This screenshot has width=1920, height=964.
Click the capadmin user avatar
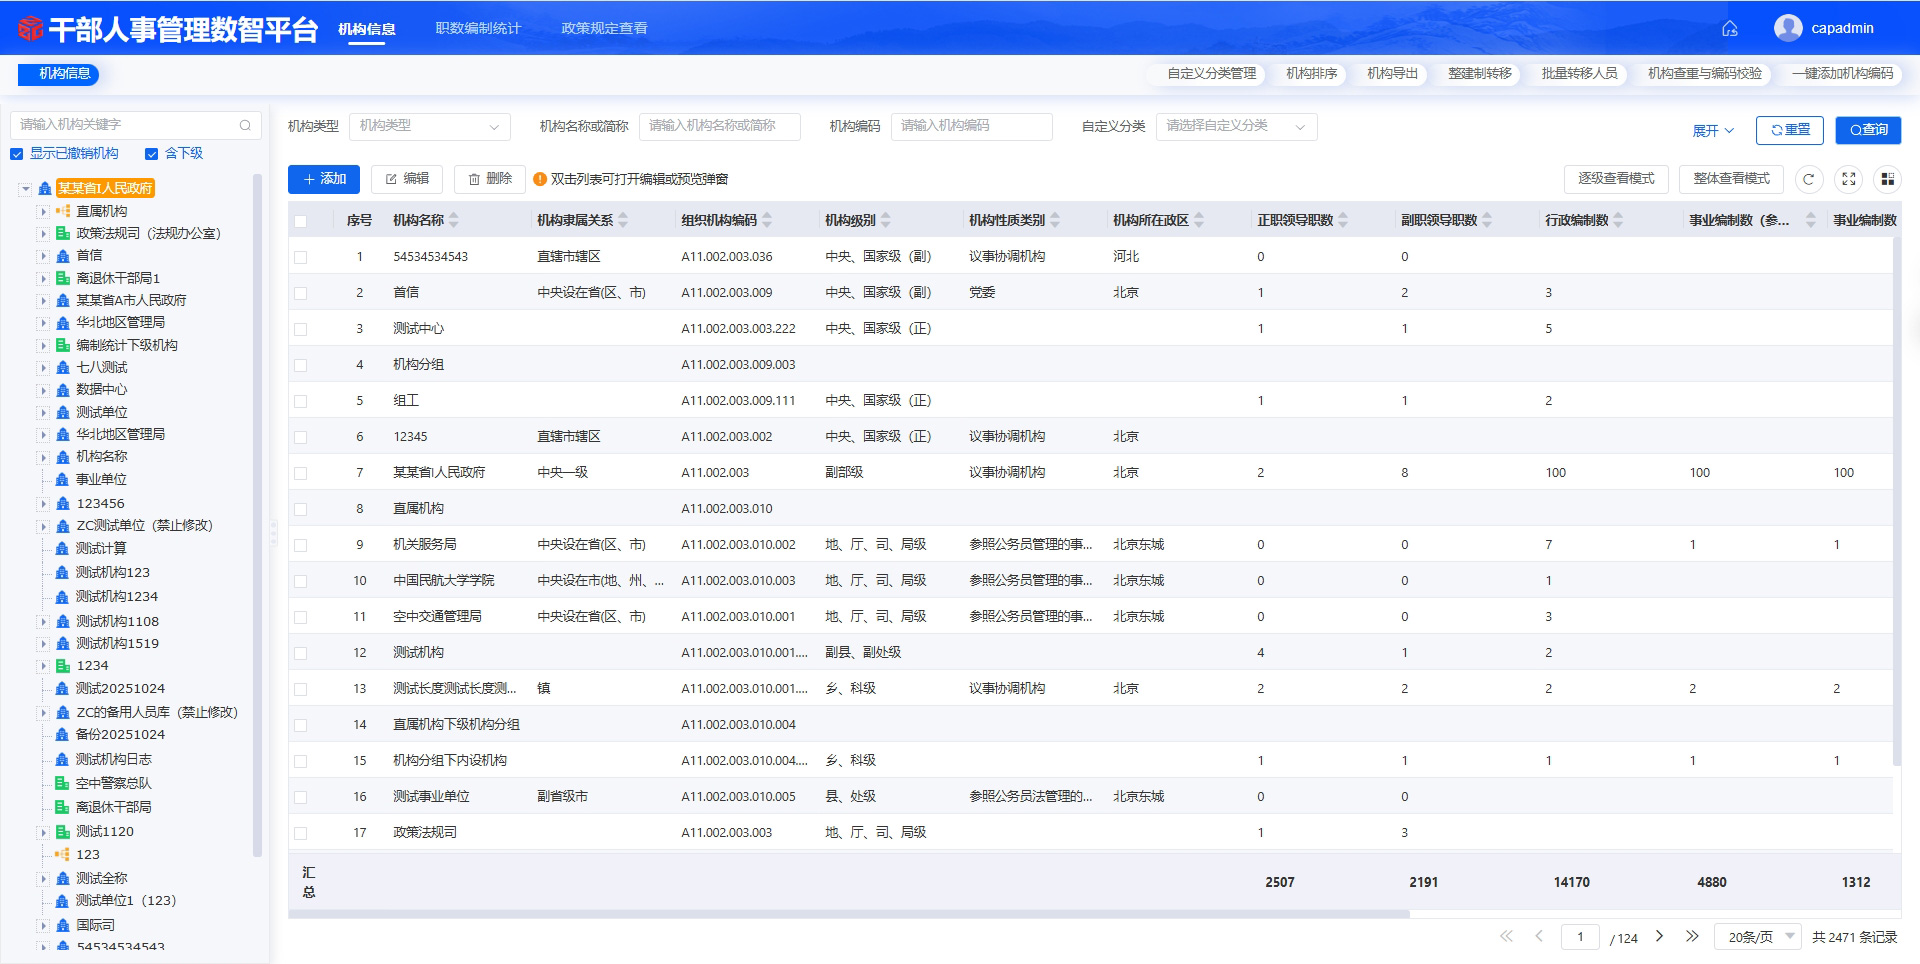click(x=1788, y=28)
